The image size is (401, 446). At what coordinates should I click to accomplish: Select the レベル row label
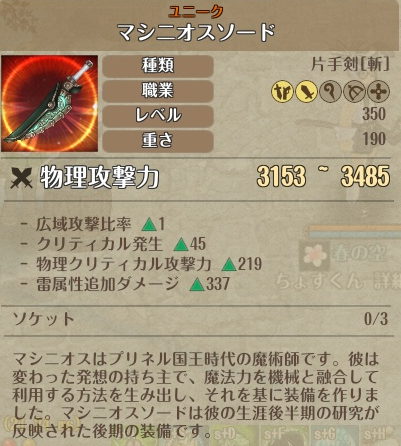click(158, 115)
